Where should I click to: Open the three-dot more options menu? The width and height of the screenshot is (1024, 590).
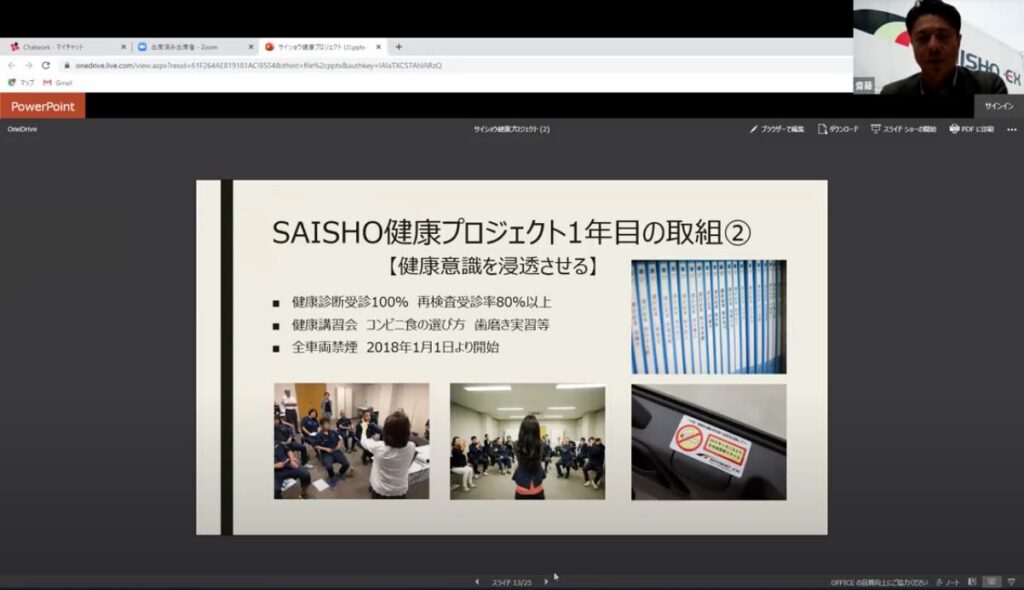point(1012,129)
